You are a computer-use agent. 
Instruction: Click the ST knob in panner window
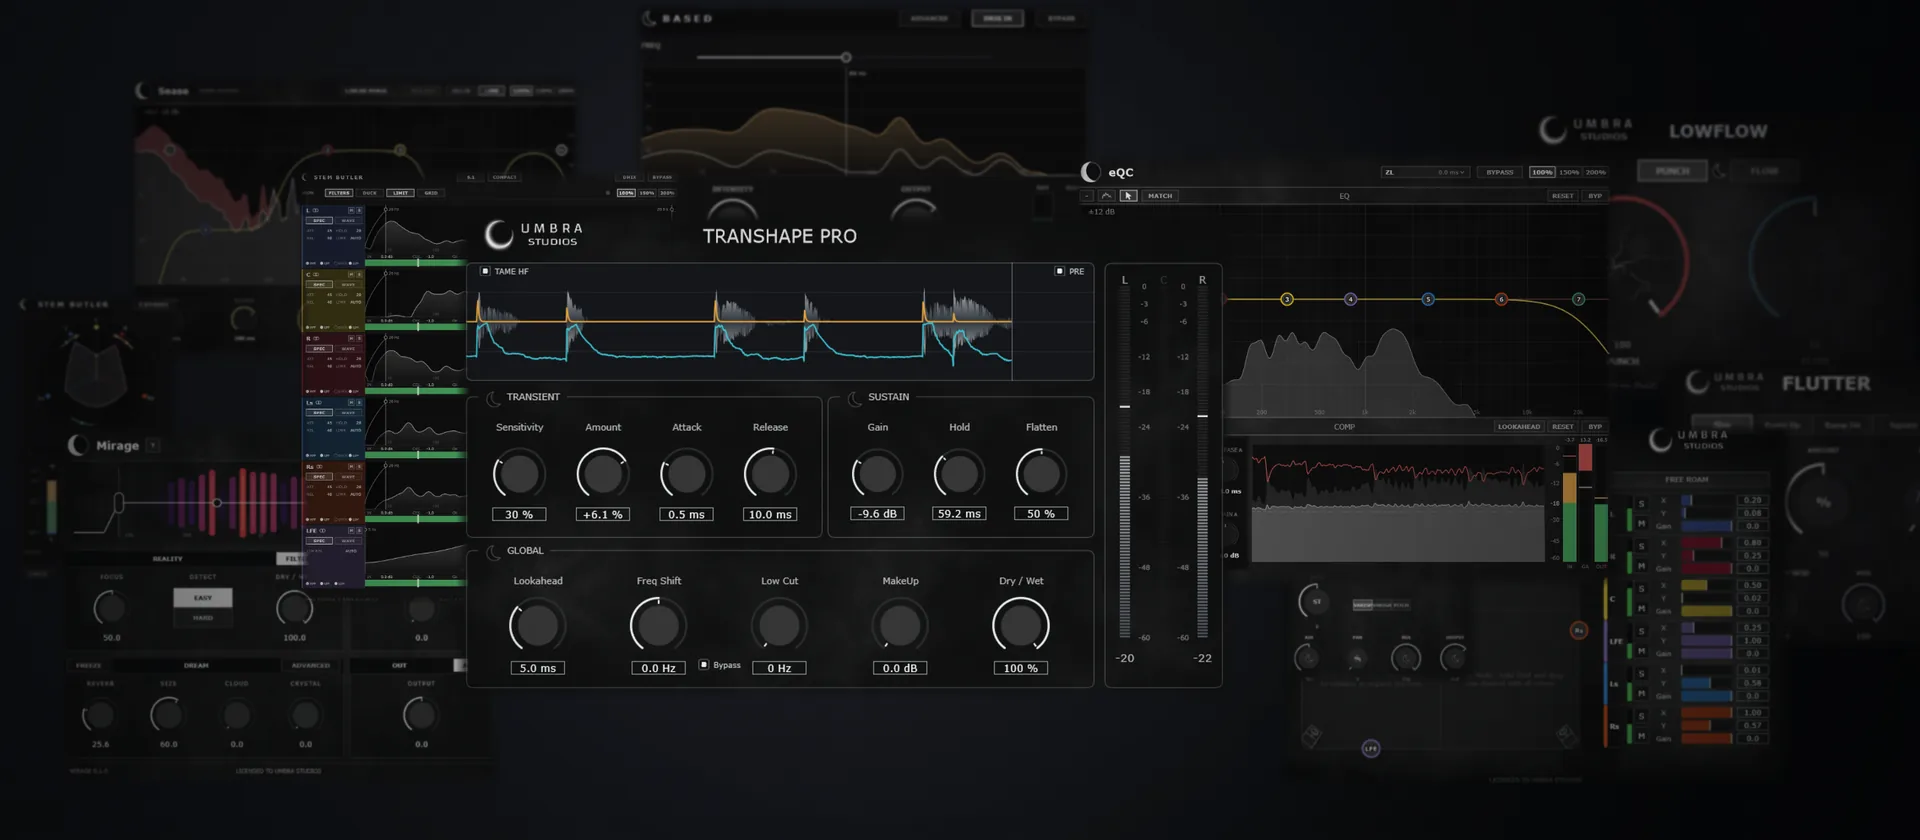tap(1316, 601)
